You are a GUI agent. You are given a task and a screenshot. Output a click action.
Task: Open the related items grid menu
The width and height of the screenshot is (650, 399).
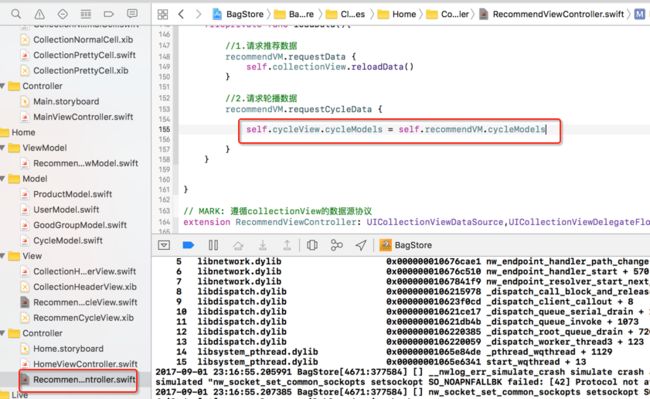162,15
